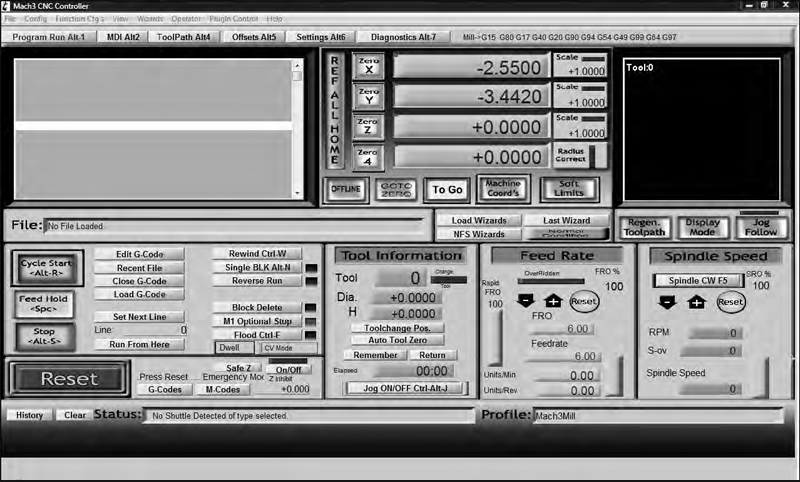Toggle Machine Coord's display
The height and width of the screenshot is (482, 800).
pos(503,188)
